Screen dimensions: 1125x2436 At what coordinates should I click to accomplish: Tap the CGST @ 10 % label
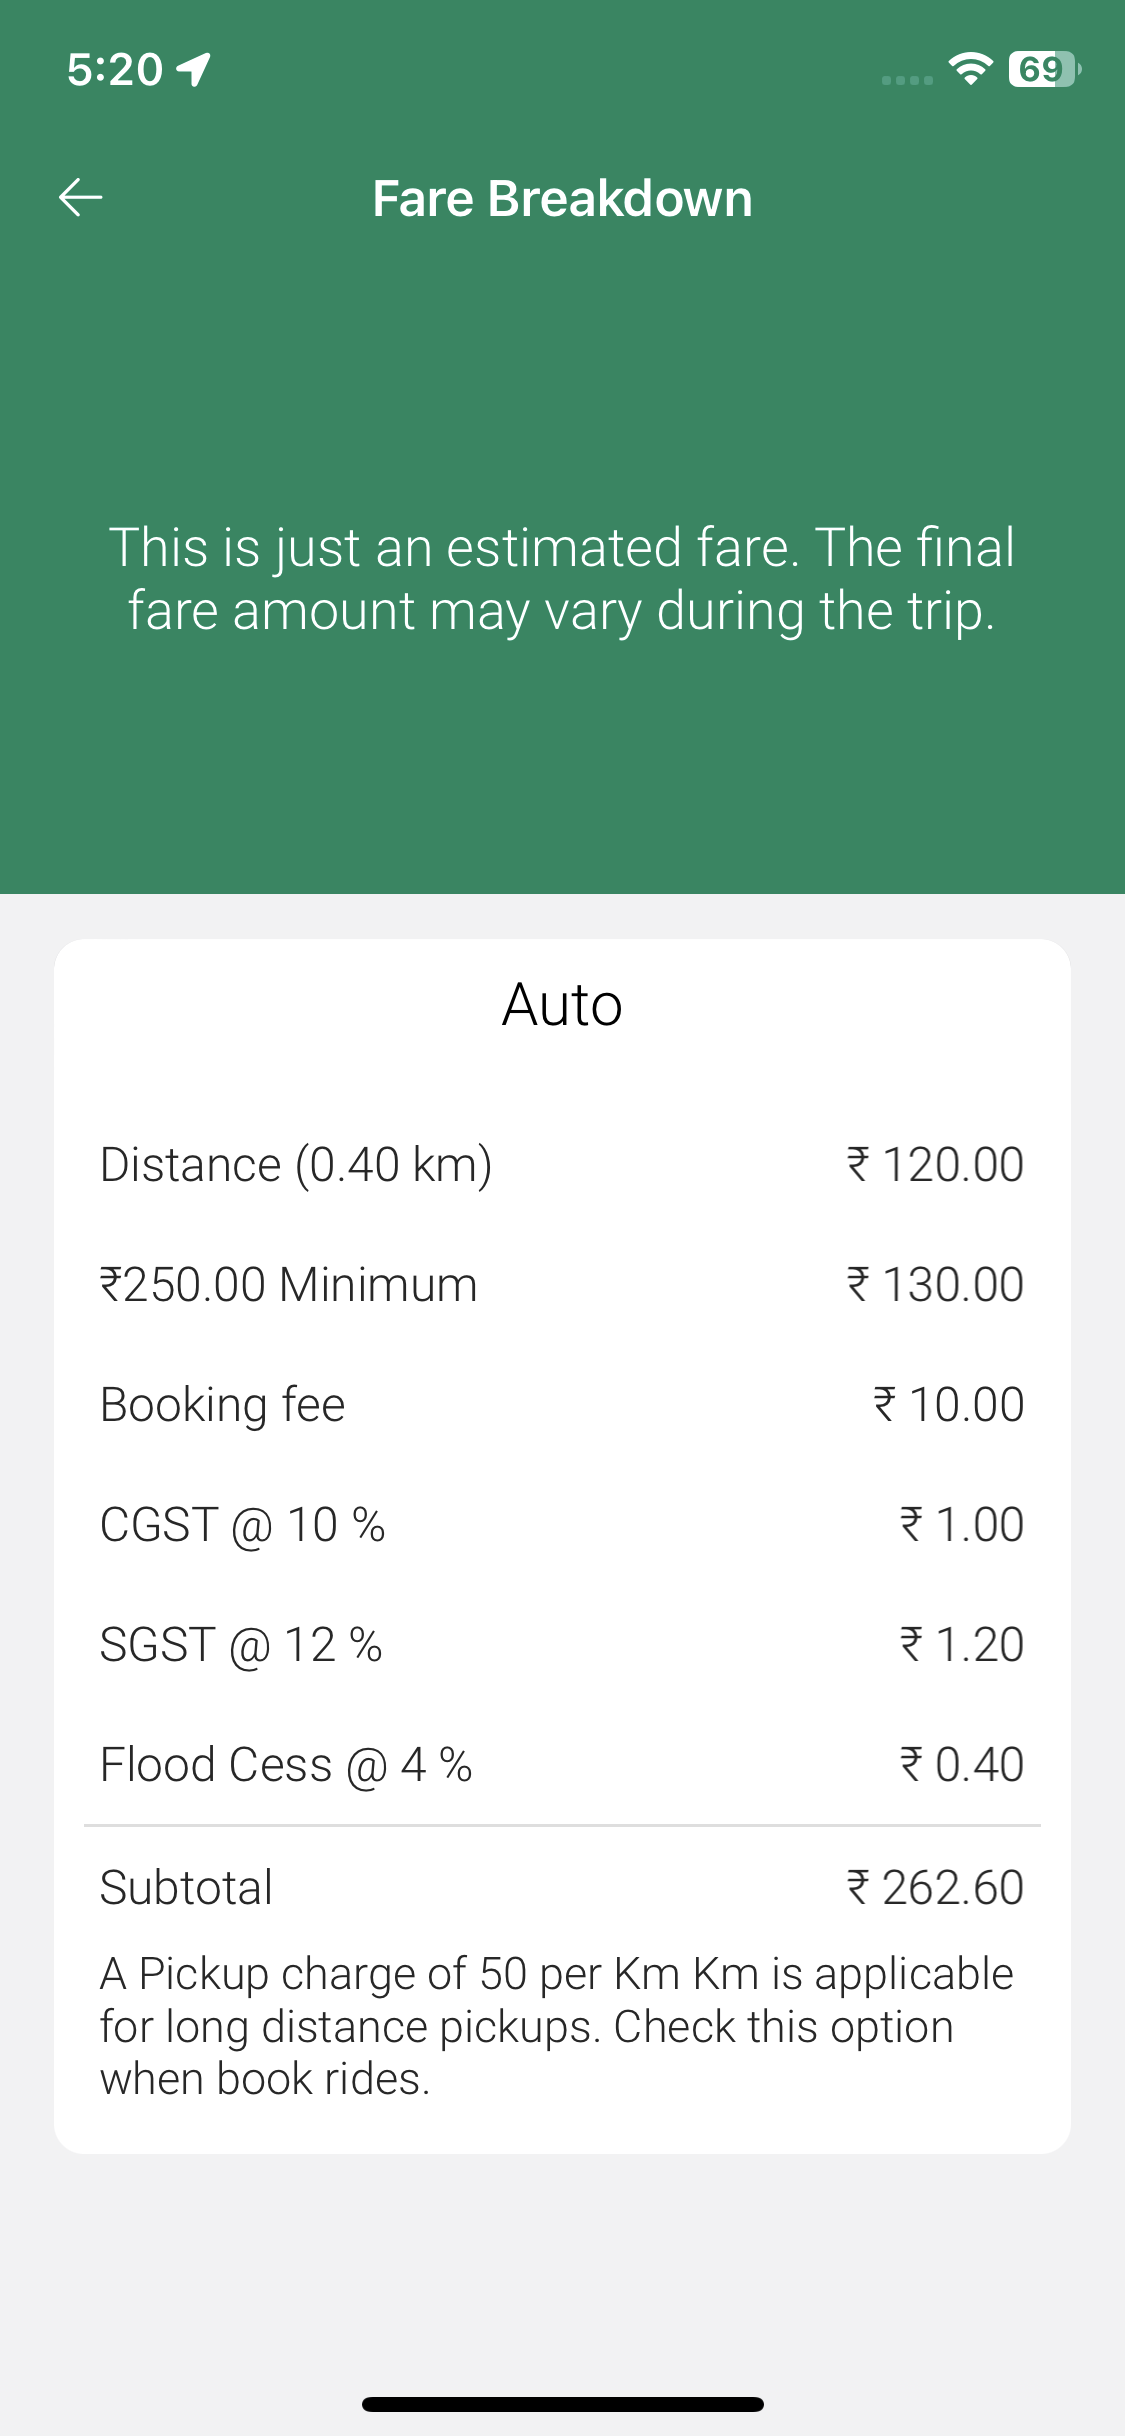tap(243, 1525)
